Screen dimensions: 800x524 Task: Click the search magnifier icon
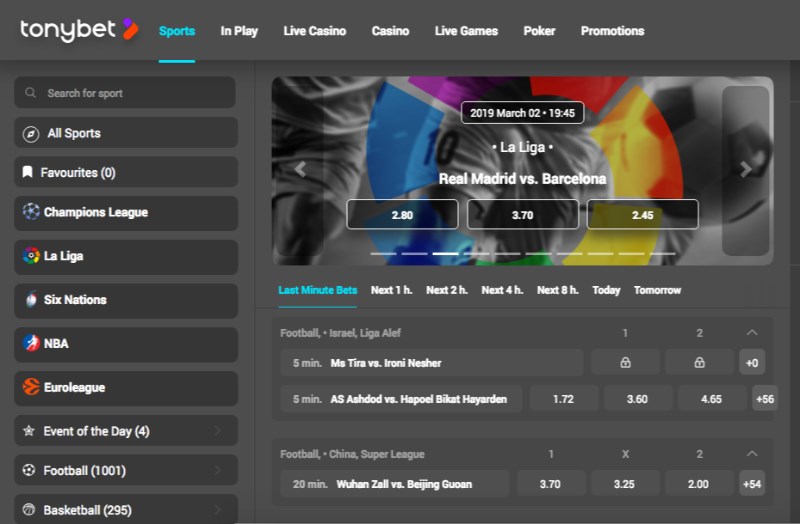click(x=31, y=93)
